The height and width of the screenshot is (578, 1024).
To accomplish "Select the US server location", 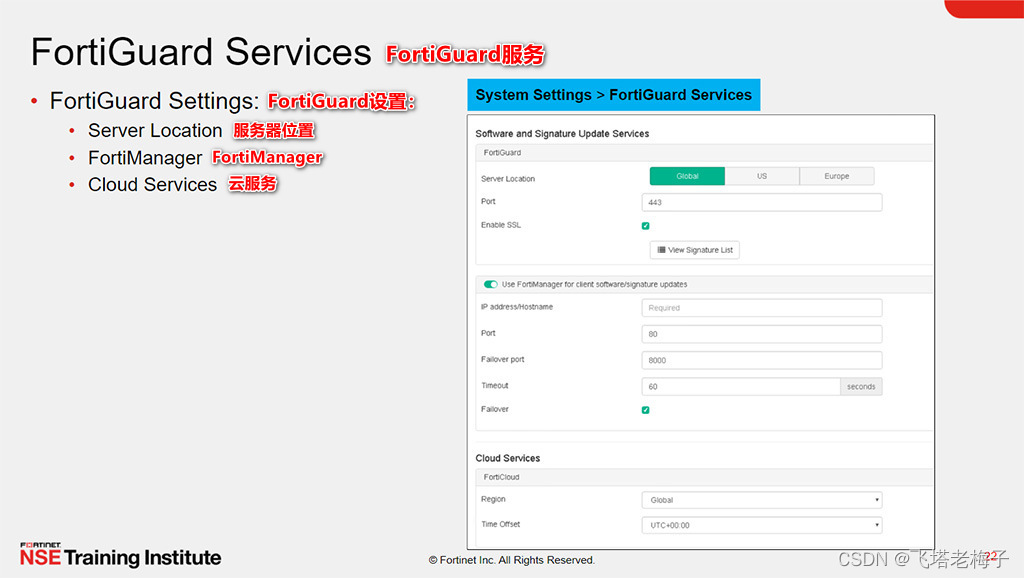I will [x=762, y=176].
